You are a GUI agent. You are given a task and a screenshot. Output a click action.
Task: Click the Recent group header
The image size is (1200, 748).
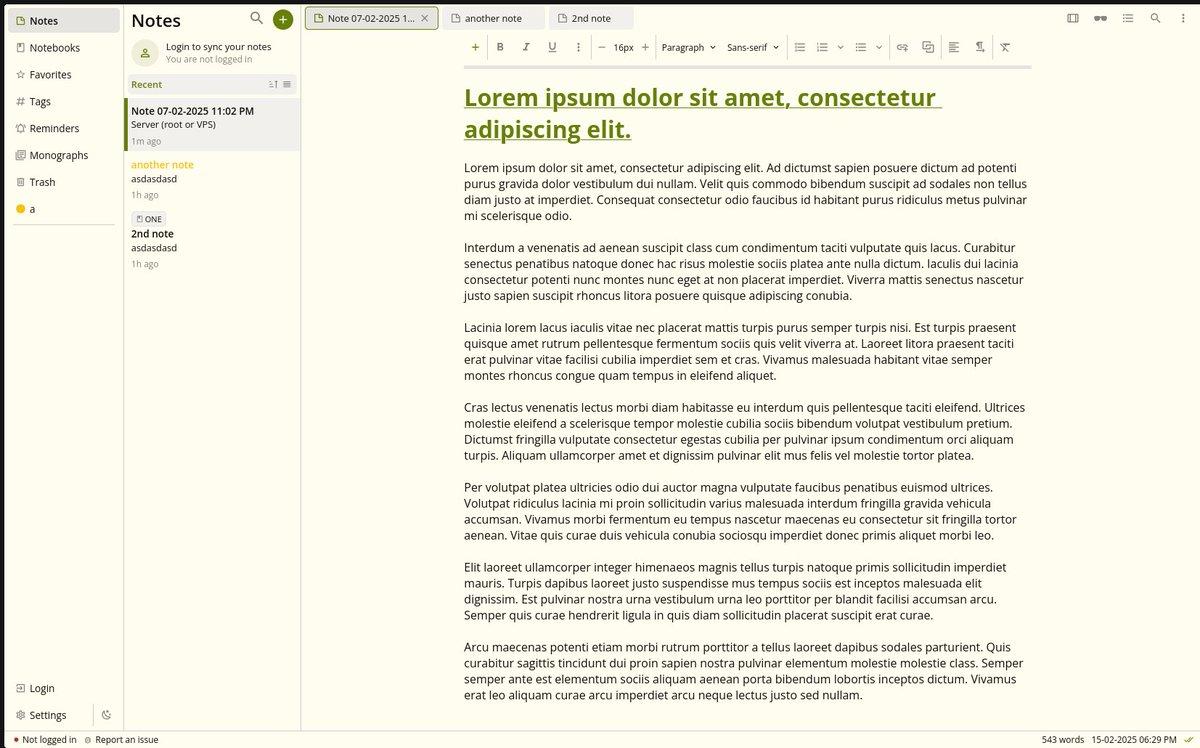[x=212, y=84]
